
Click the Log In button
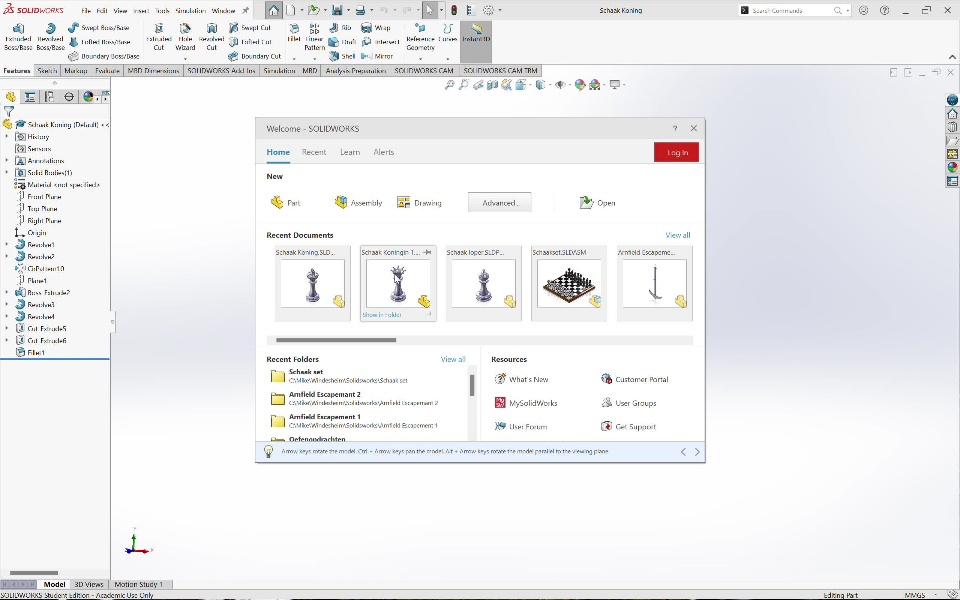pyautogui.click(x=677, y=152)
